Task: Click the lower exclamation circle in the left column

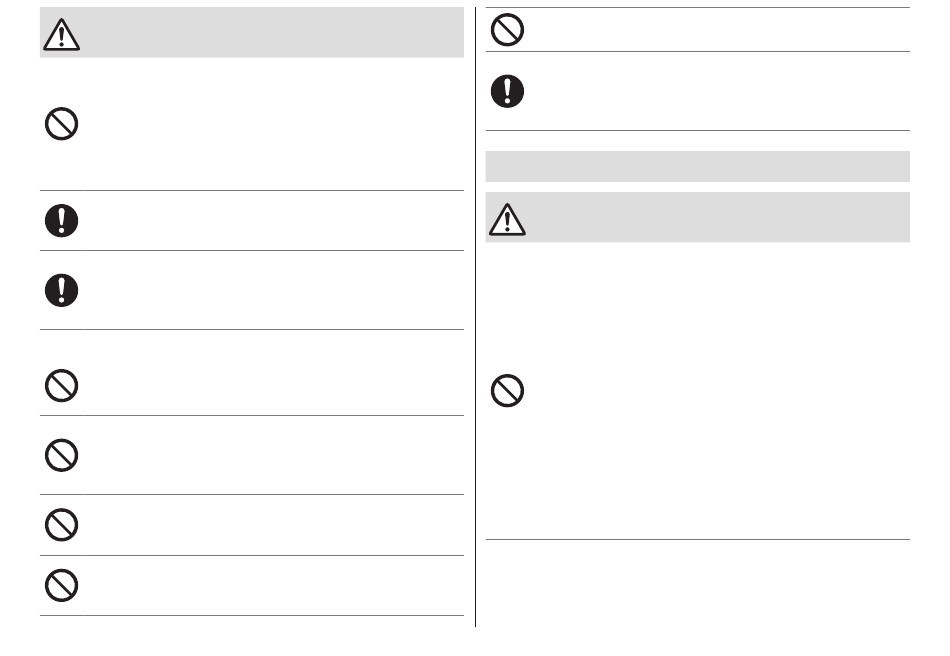Action: (62, 290)
